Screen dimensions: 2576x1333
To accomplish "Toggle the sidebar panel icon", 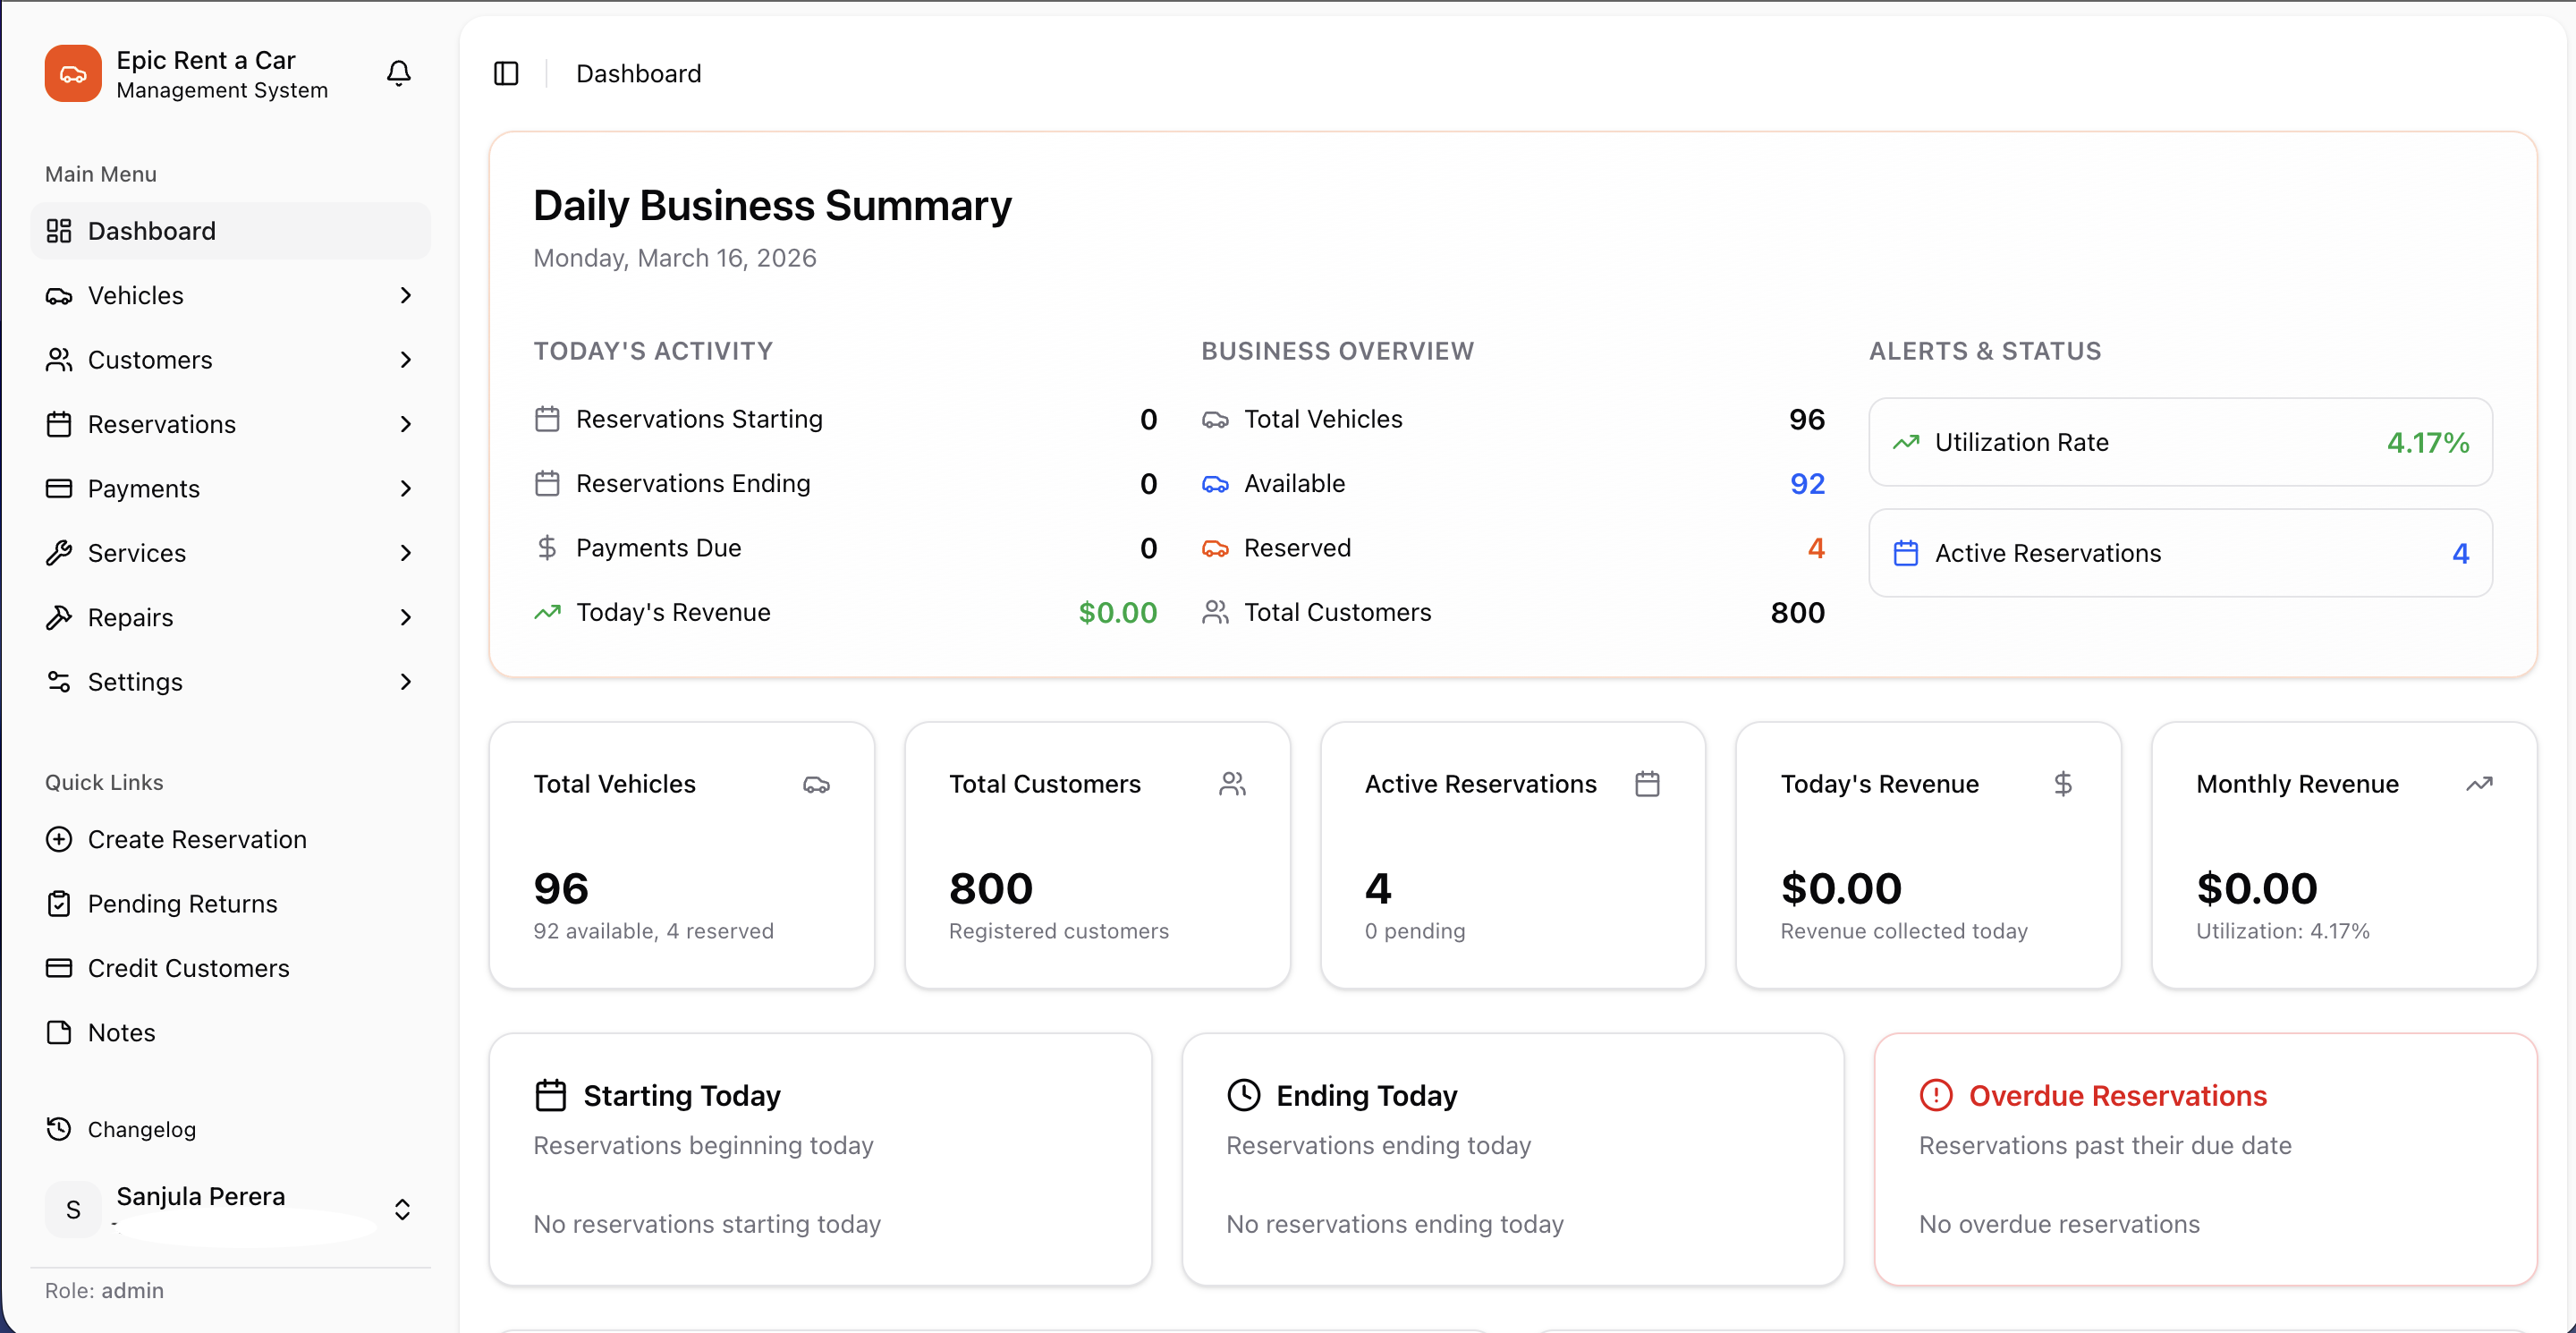I will 506,73.
